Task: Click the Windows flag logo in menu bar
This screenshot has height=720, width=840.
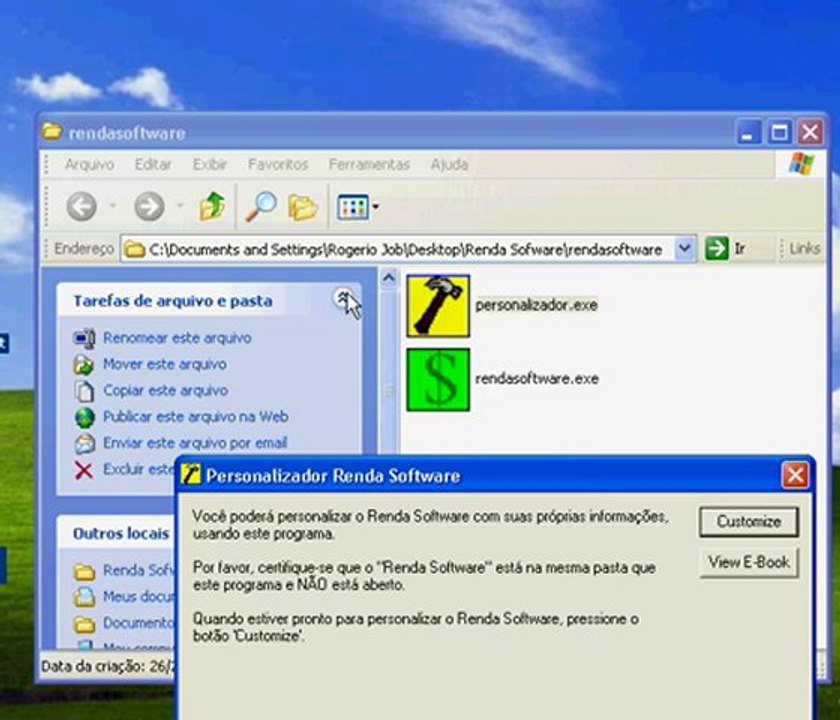Action: tap(801, 163)
